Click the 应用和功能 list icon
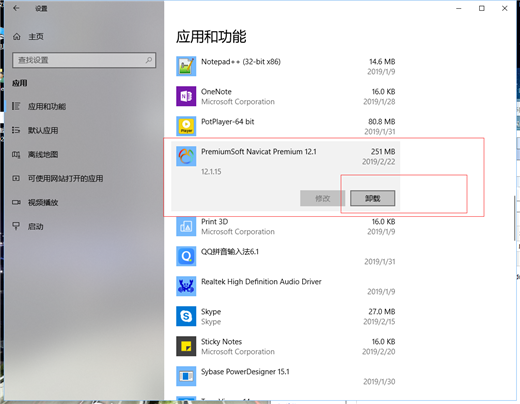 (16, 106)
